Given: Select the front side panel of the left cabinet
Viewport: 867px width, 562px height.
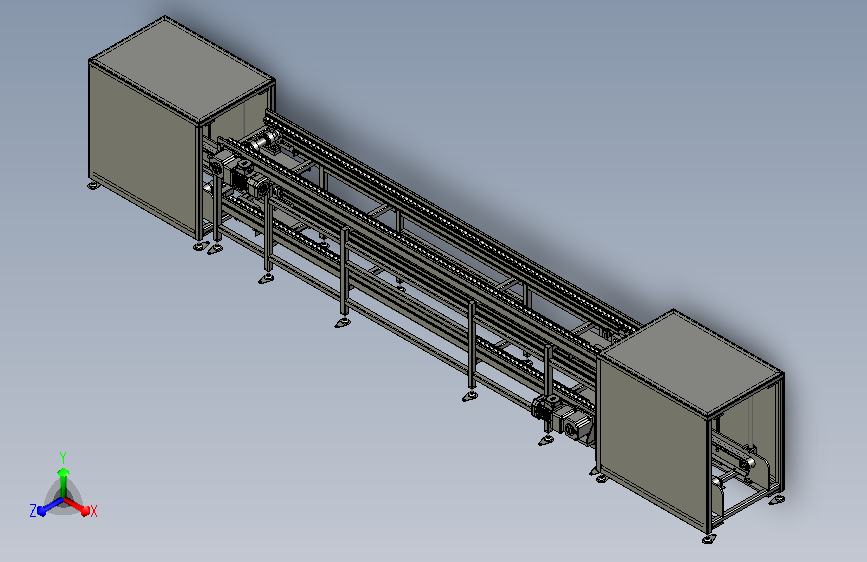Looking at the screenshot, I should 143,149.
